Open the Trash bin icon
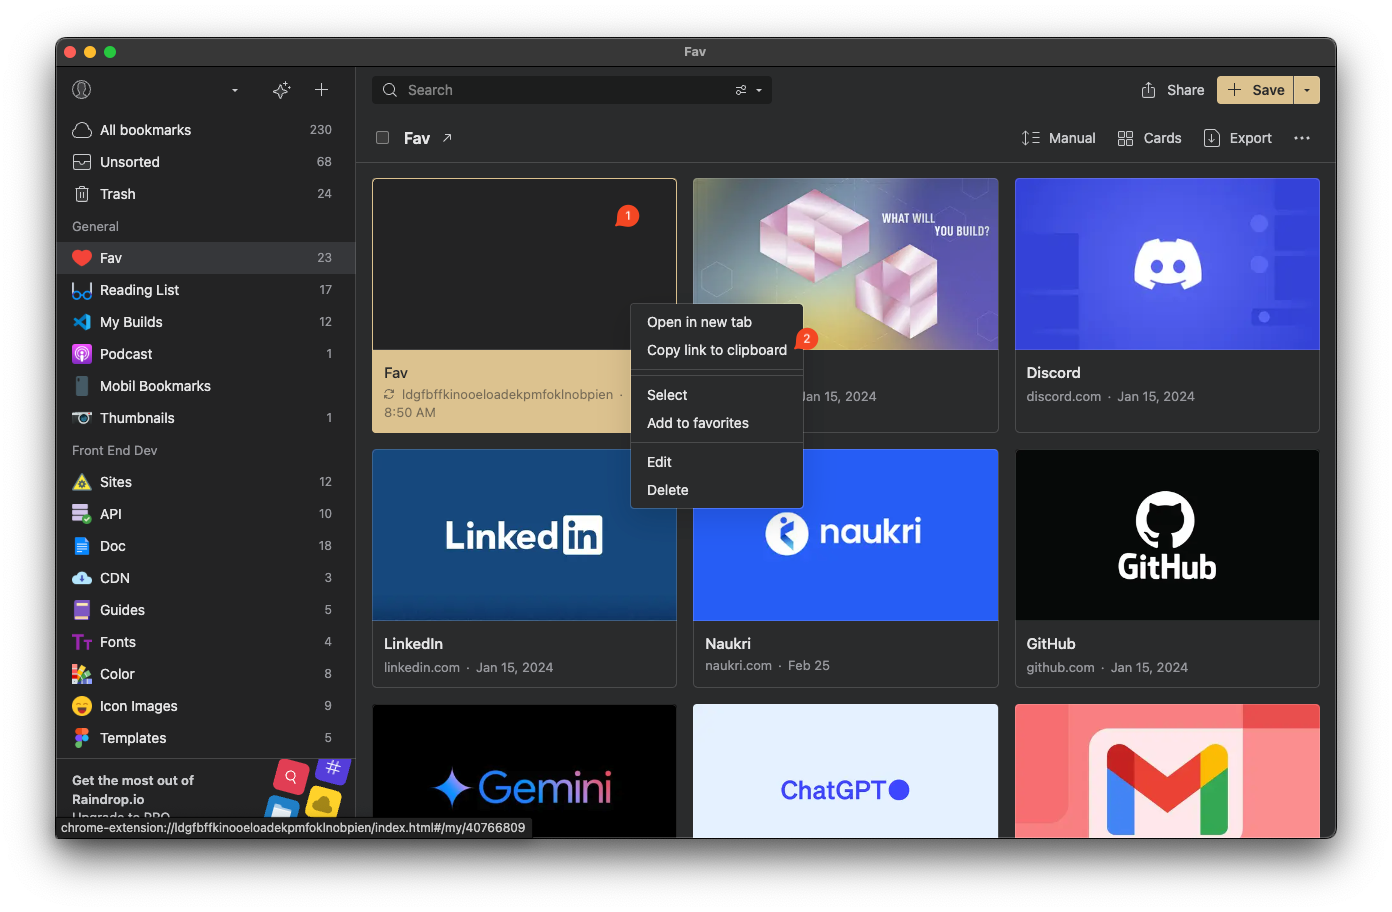Image resolution: width=1392 pixels, height=912 pixels. (x=82, y=194)
